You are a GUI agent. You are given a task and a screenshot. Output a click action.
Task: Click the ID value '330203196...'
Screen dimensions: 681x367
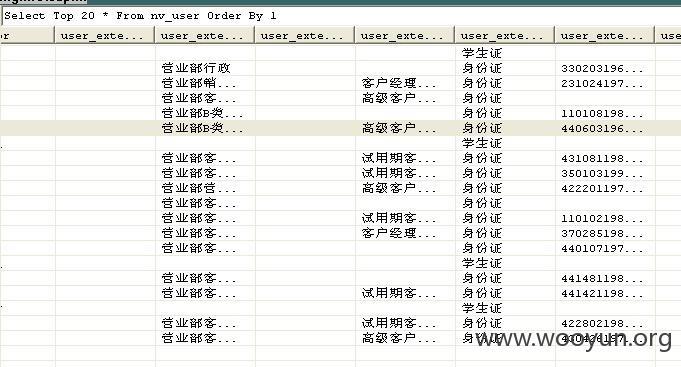tap(602, 69)
